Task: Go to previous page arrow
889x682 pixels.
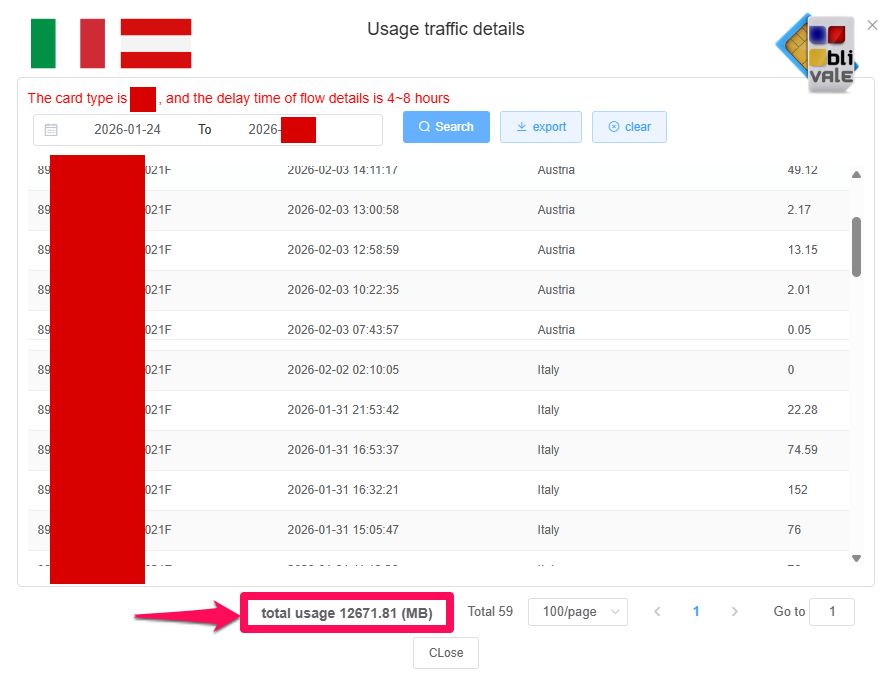Action: click(657, 612)
